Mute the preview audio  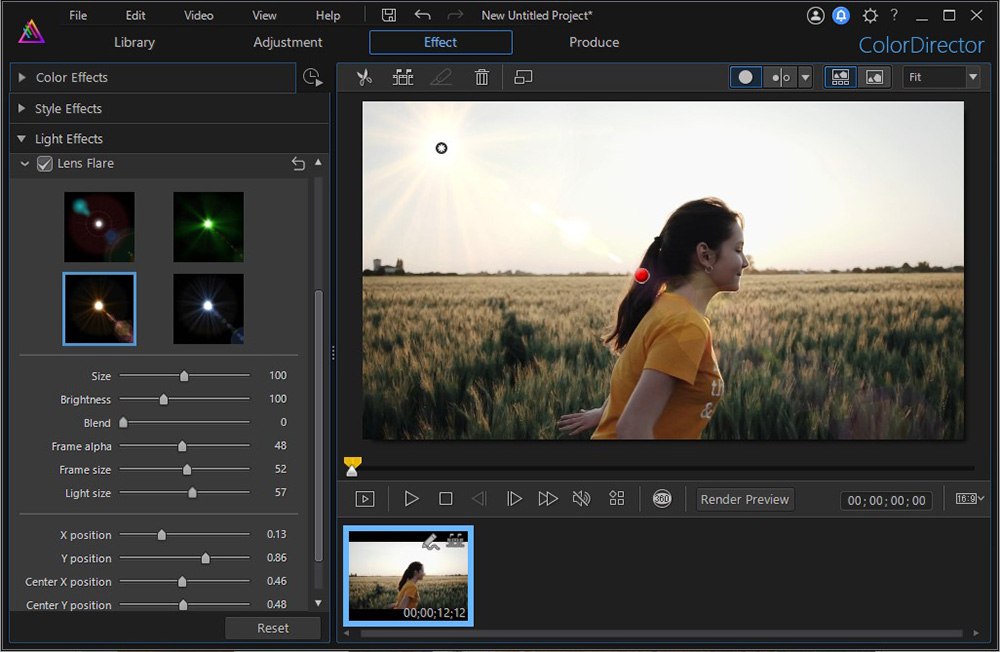coord(583,498)
